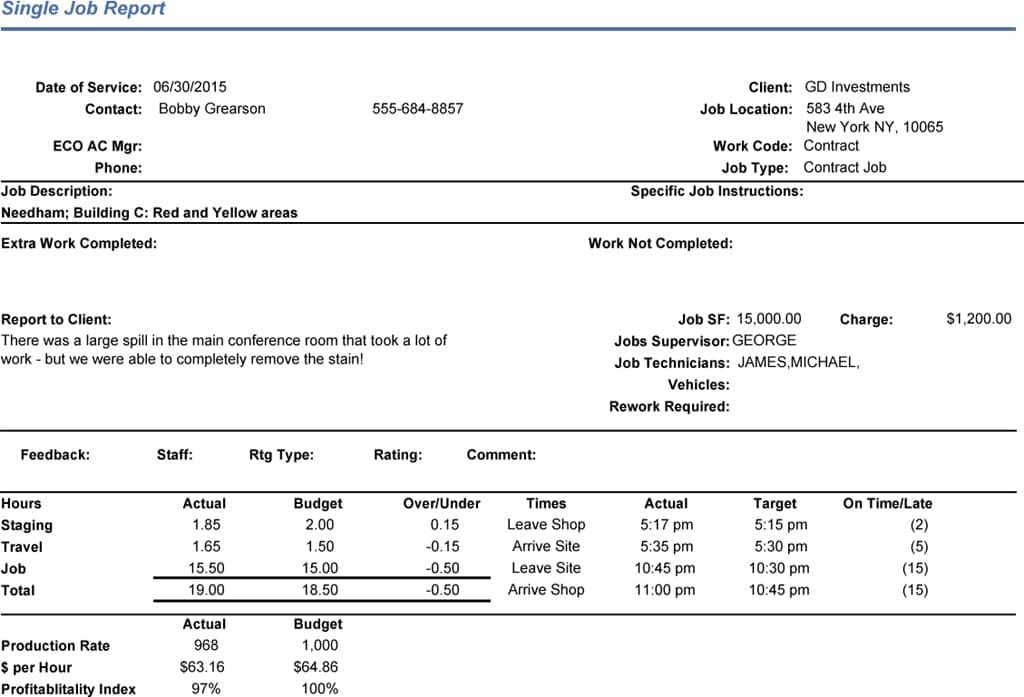Click budget production rate 1,000
This screenshot has width=1024, height=697.
coord(320,645)
